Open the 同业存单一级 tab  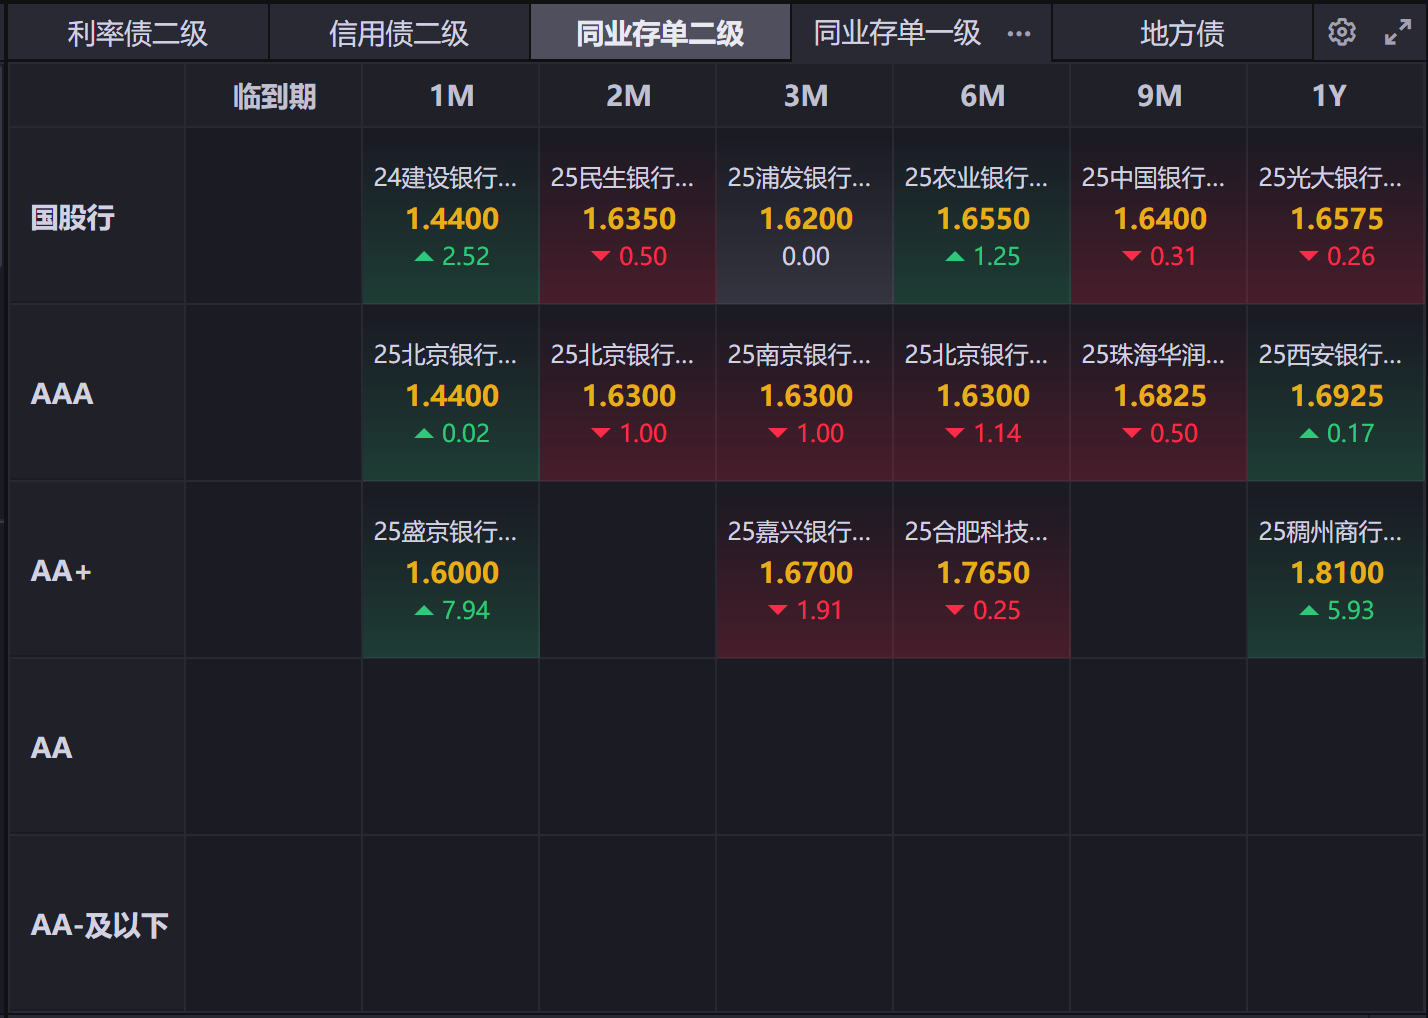[897, 34]
